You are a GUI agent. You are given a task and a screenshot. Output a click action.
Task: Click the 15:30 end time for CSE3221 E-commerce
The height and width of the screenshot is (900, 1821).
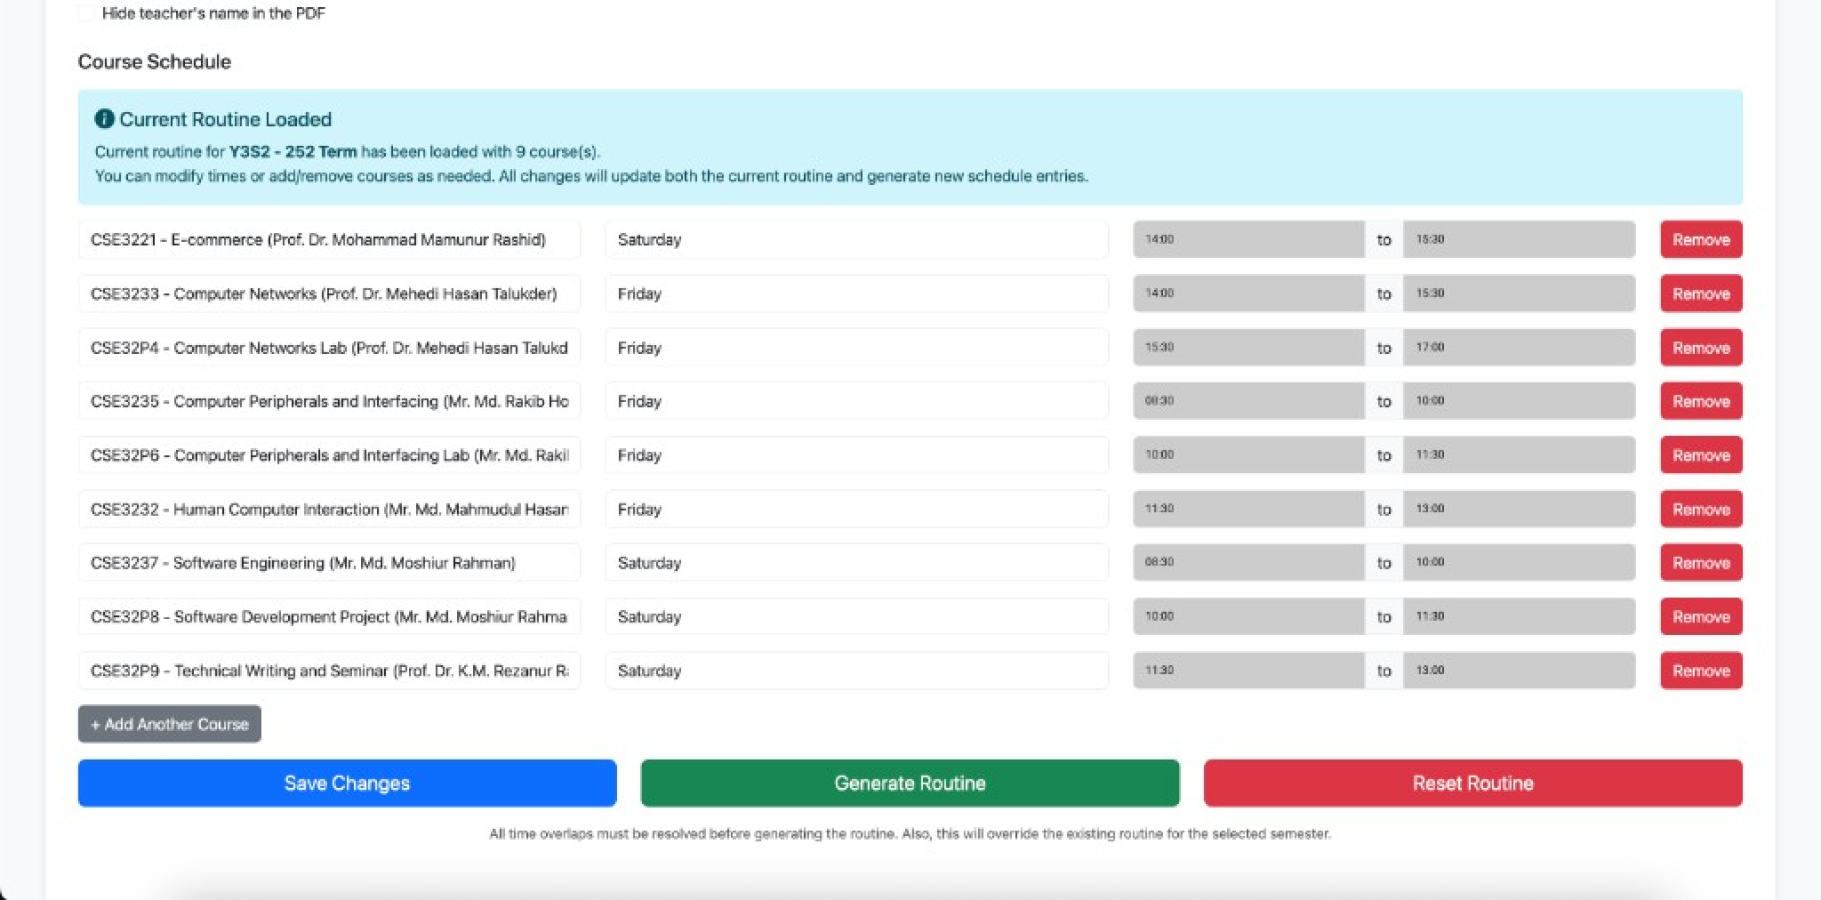coord(1519,240)
